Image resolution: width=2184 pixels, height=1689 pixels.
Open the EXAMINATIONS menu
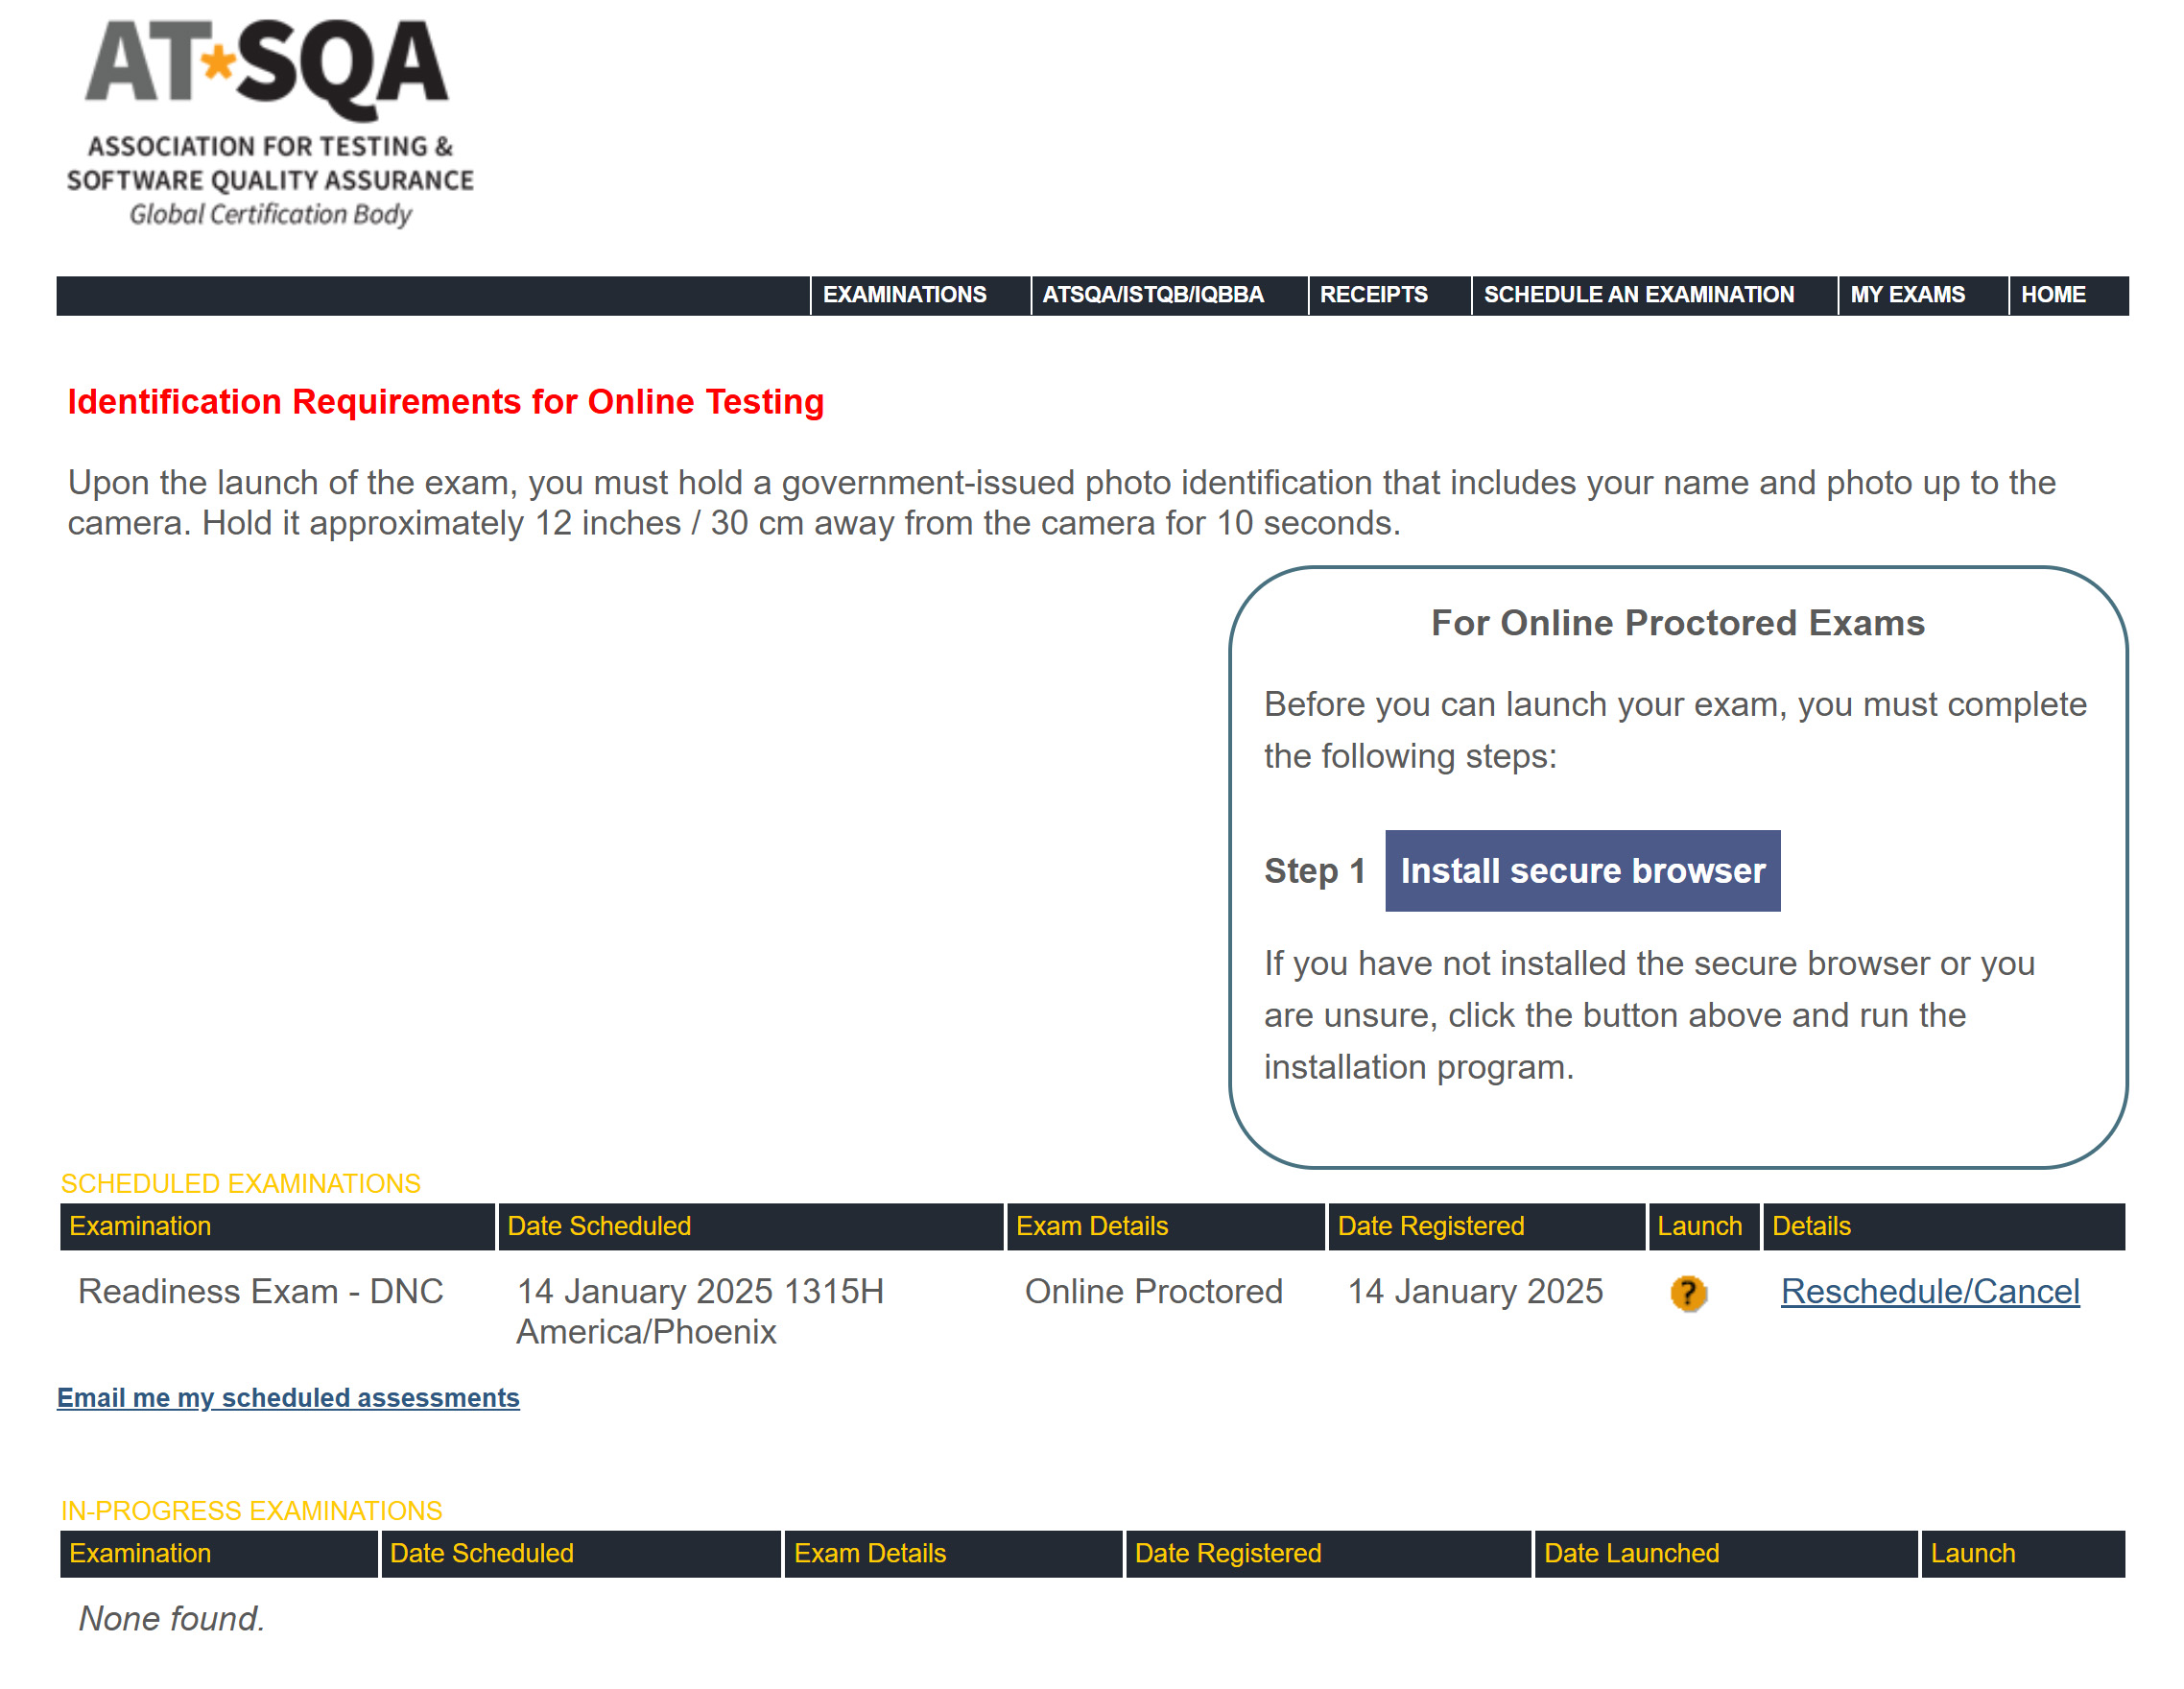(x=904, y=295)
